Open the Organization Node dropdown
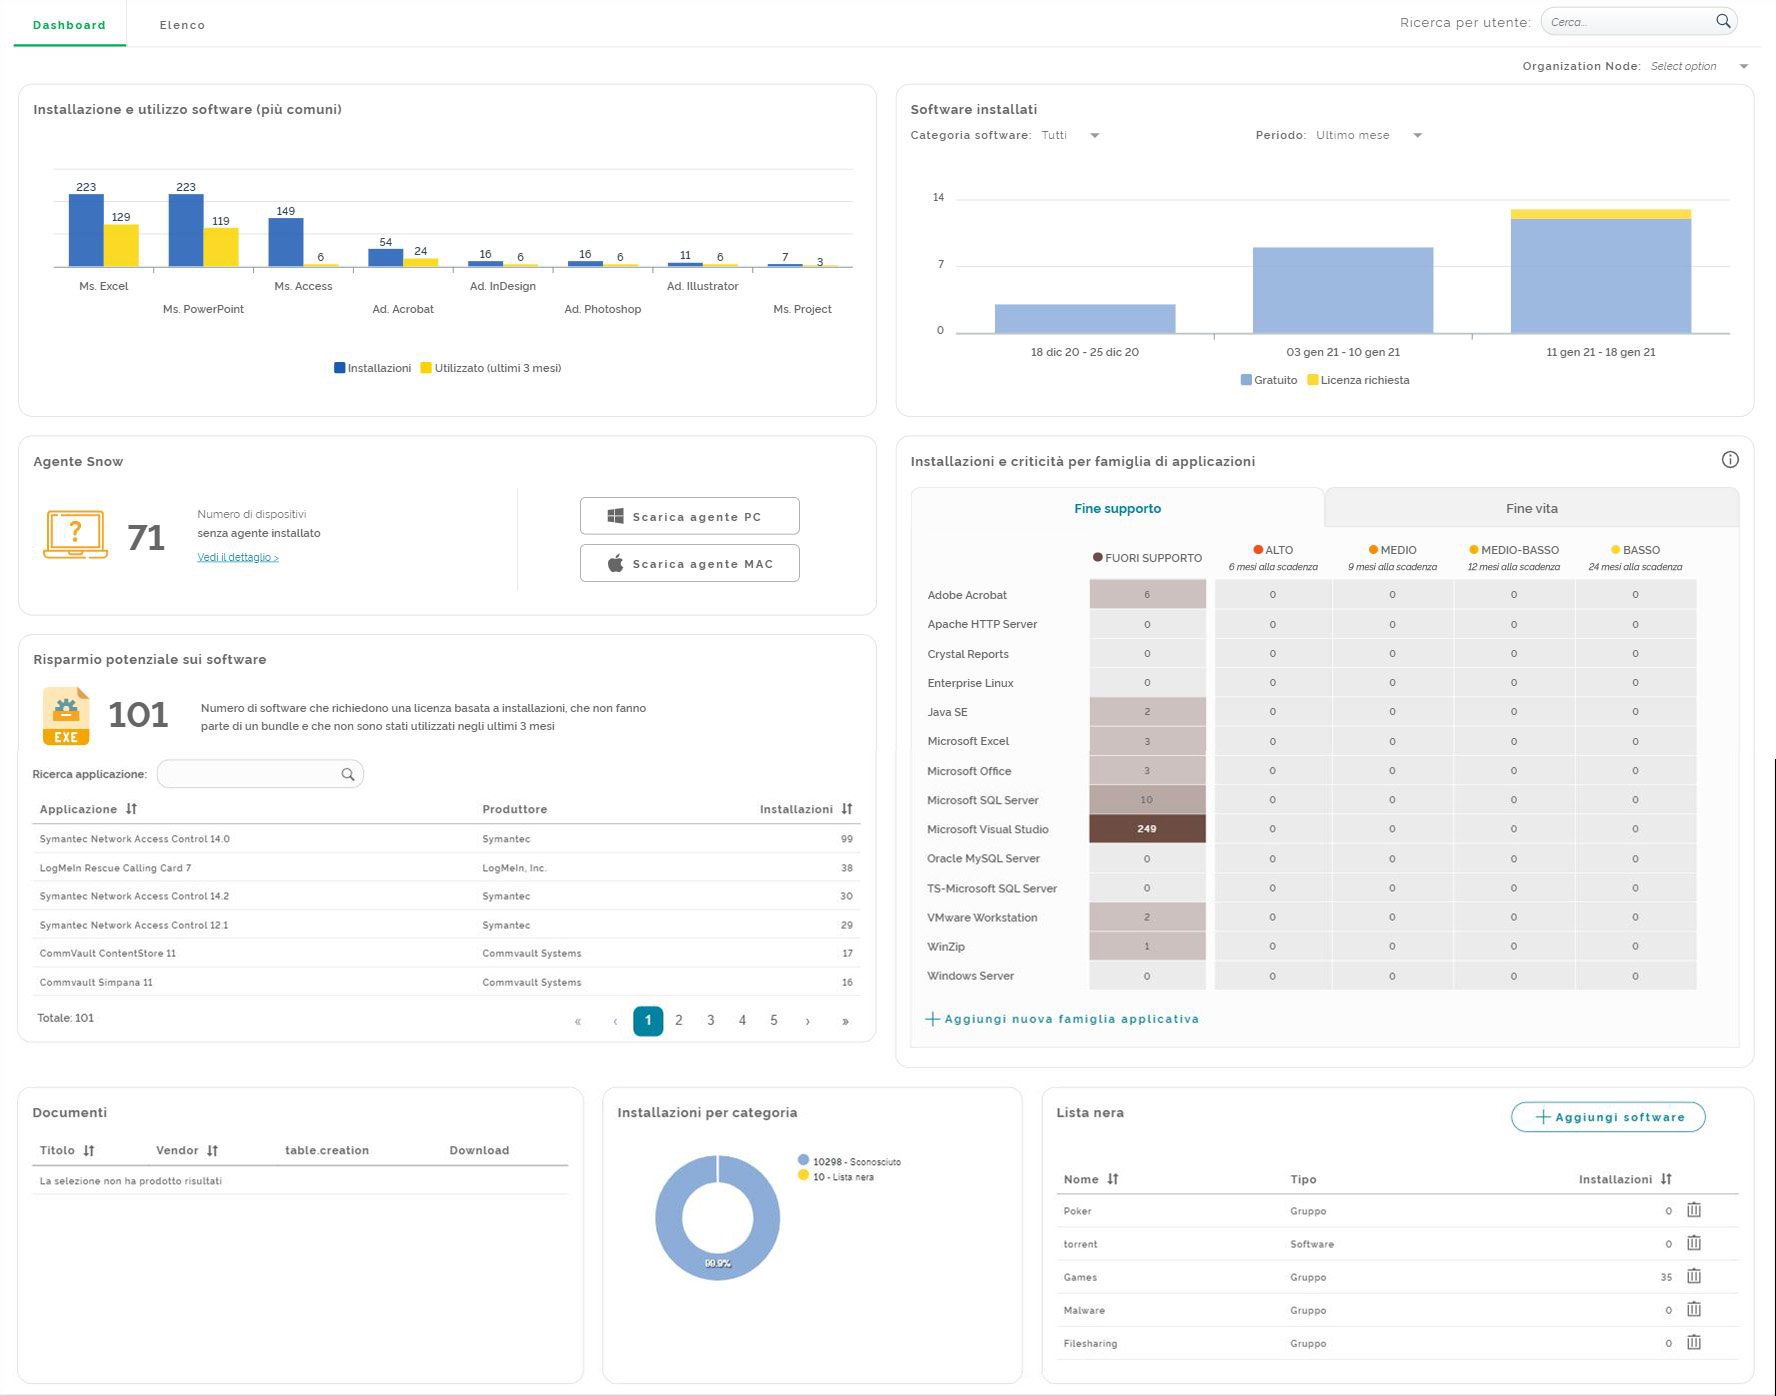 pos(1700,66)
